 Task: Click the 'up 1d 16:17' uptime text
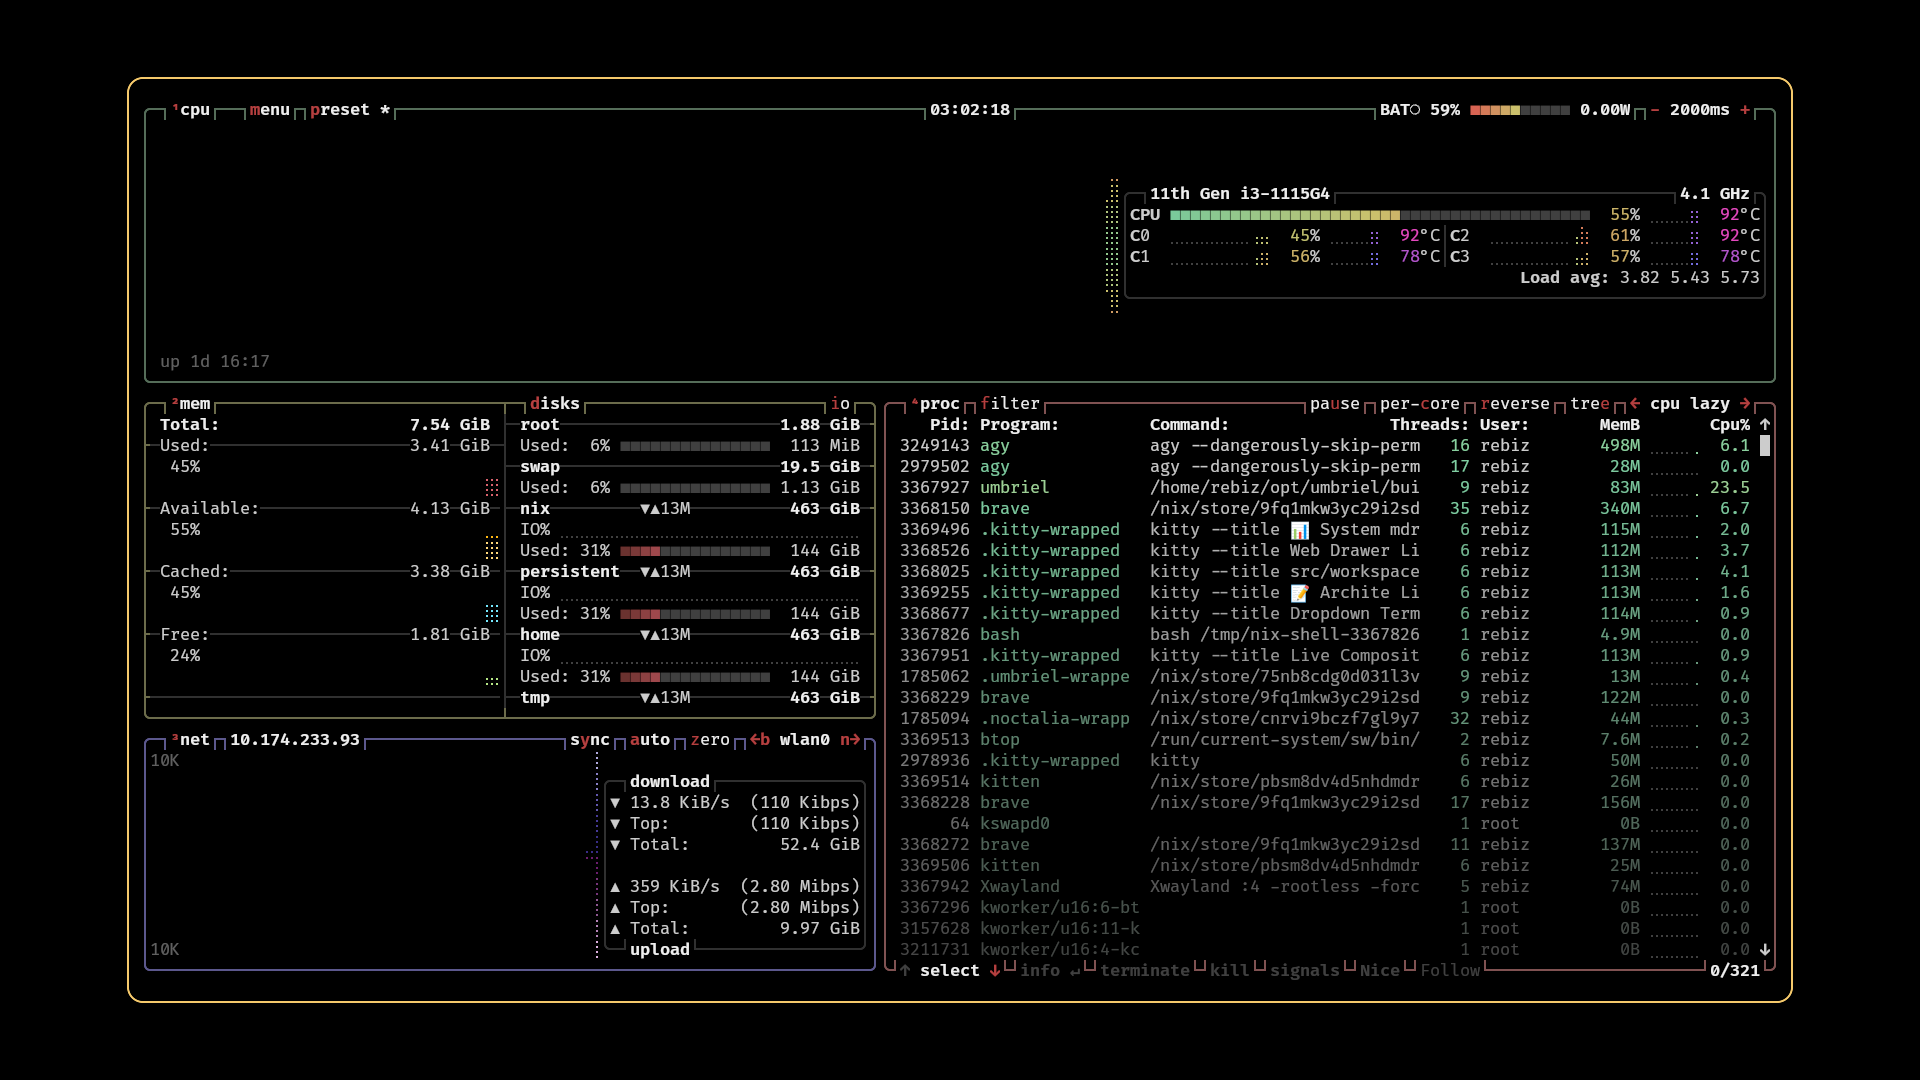coord(215,362)
